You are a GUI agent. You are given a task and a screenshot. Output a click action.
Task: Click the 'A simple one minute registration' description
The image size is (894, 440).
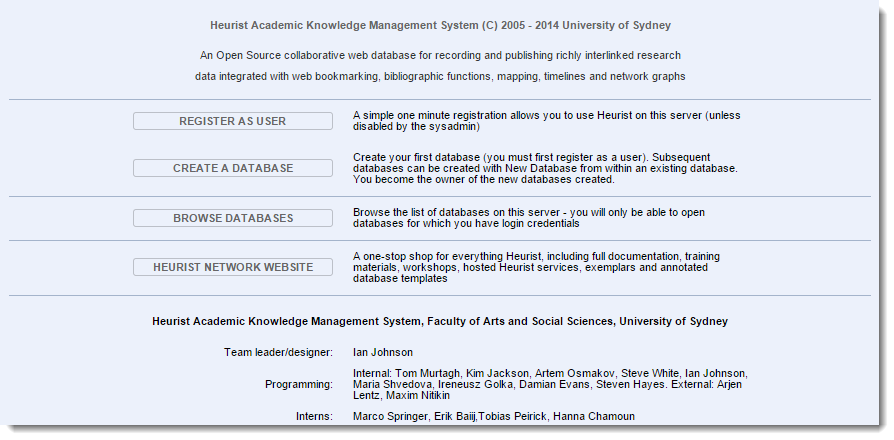pyautogui.click(x=546, y=121)
